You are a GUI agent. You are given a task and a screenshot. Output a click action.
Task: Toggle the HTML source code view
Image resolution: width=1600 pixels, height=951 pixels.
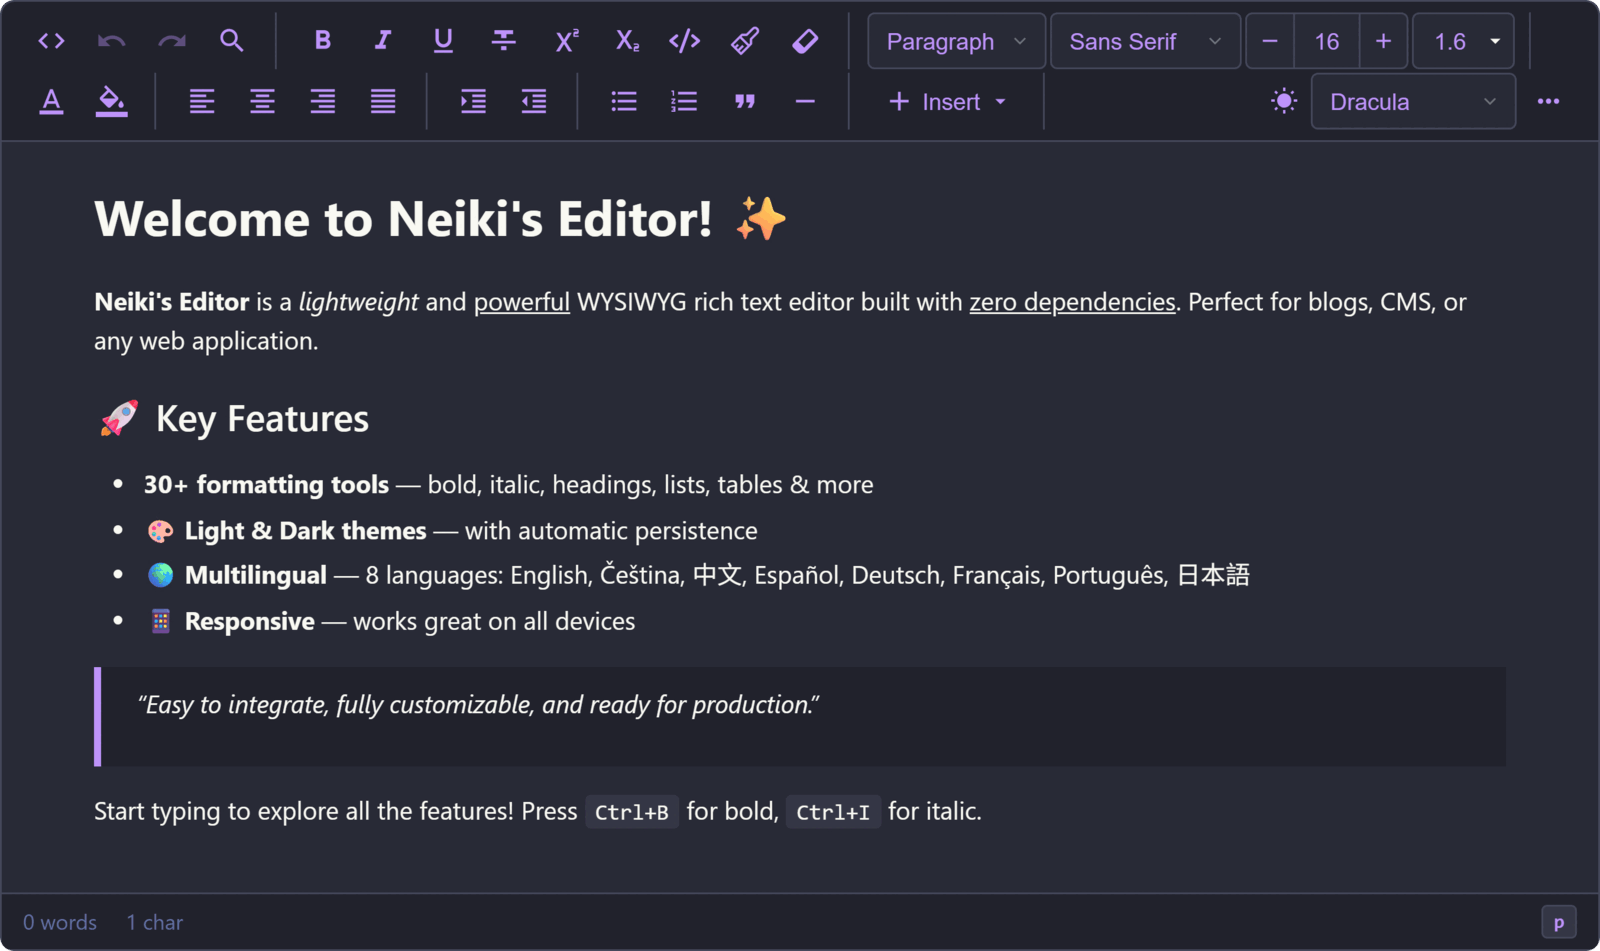tap(51, 41)
